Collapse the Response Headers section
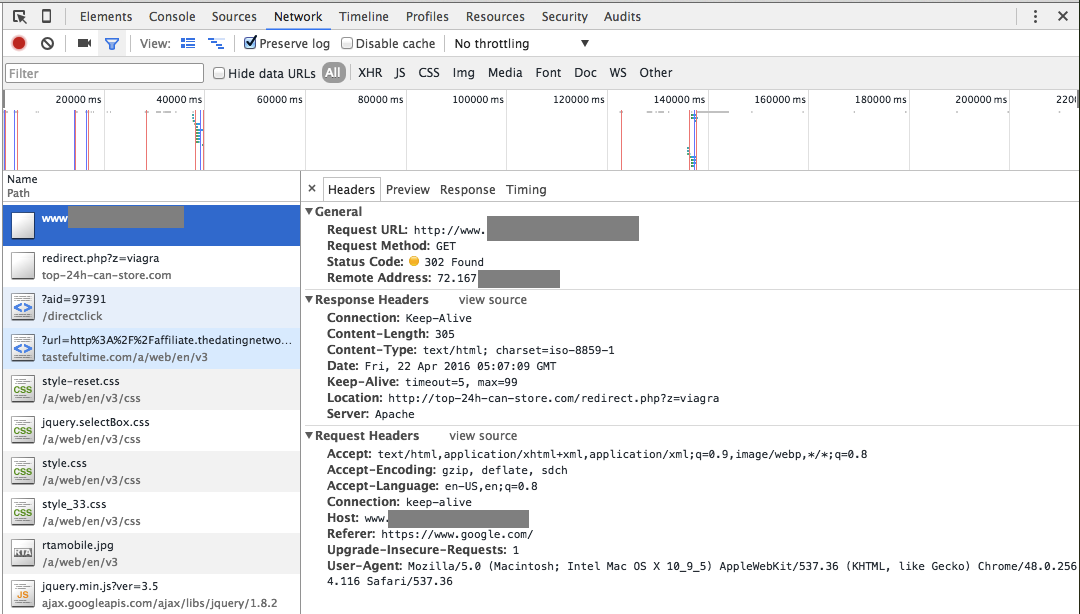The image size is (1080, 614). [x=310, y=300]
